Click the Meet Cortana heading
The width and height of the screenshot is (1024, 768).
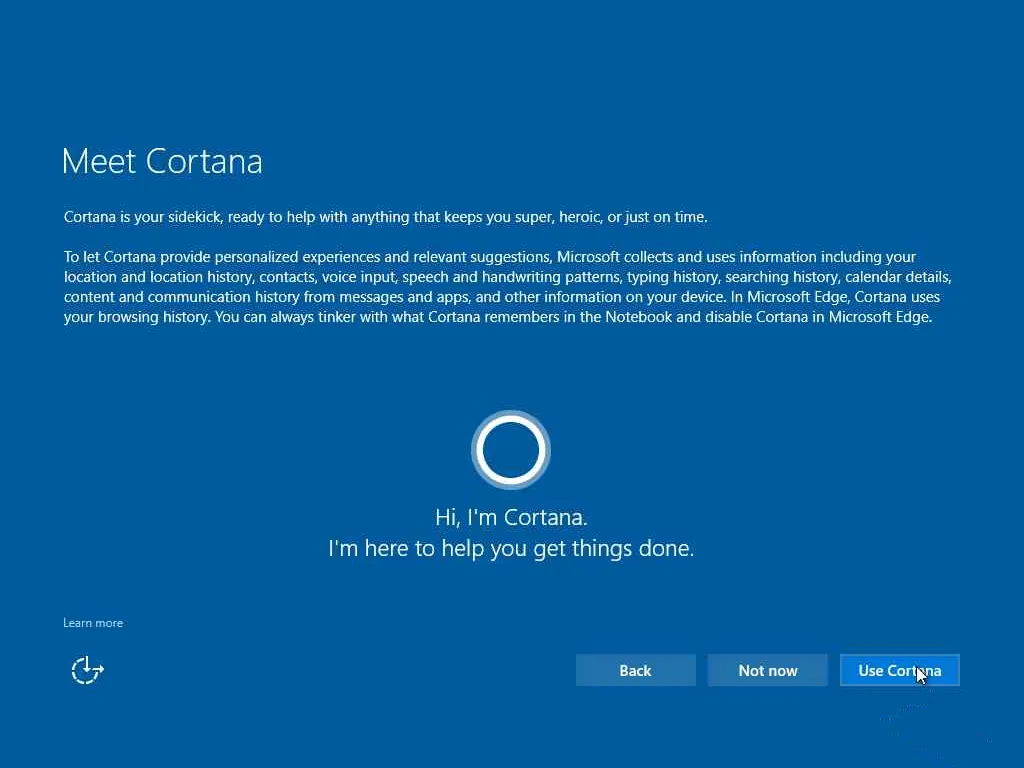(162, 161)
